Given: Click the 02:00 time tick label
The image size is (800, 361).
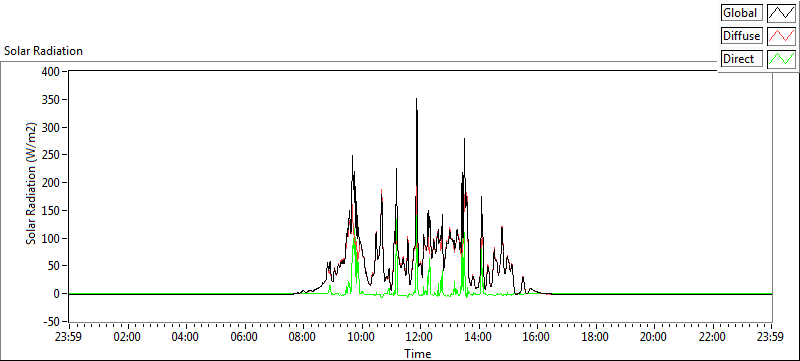Looking at the screenshot, I should pyautogui.click(x=128, y=337).
